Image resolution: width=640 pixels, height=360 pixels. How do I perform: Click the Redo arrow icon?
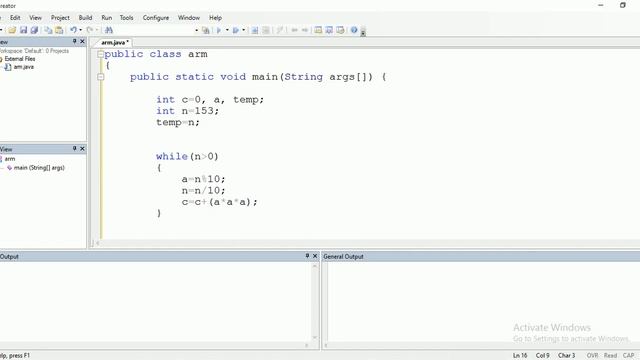[x=90, y=30]
